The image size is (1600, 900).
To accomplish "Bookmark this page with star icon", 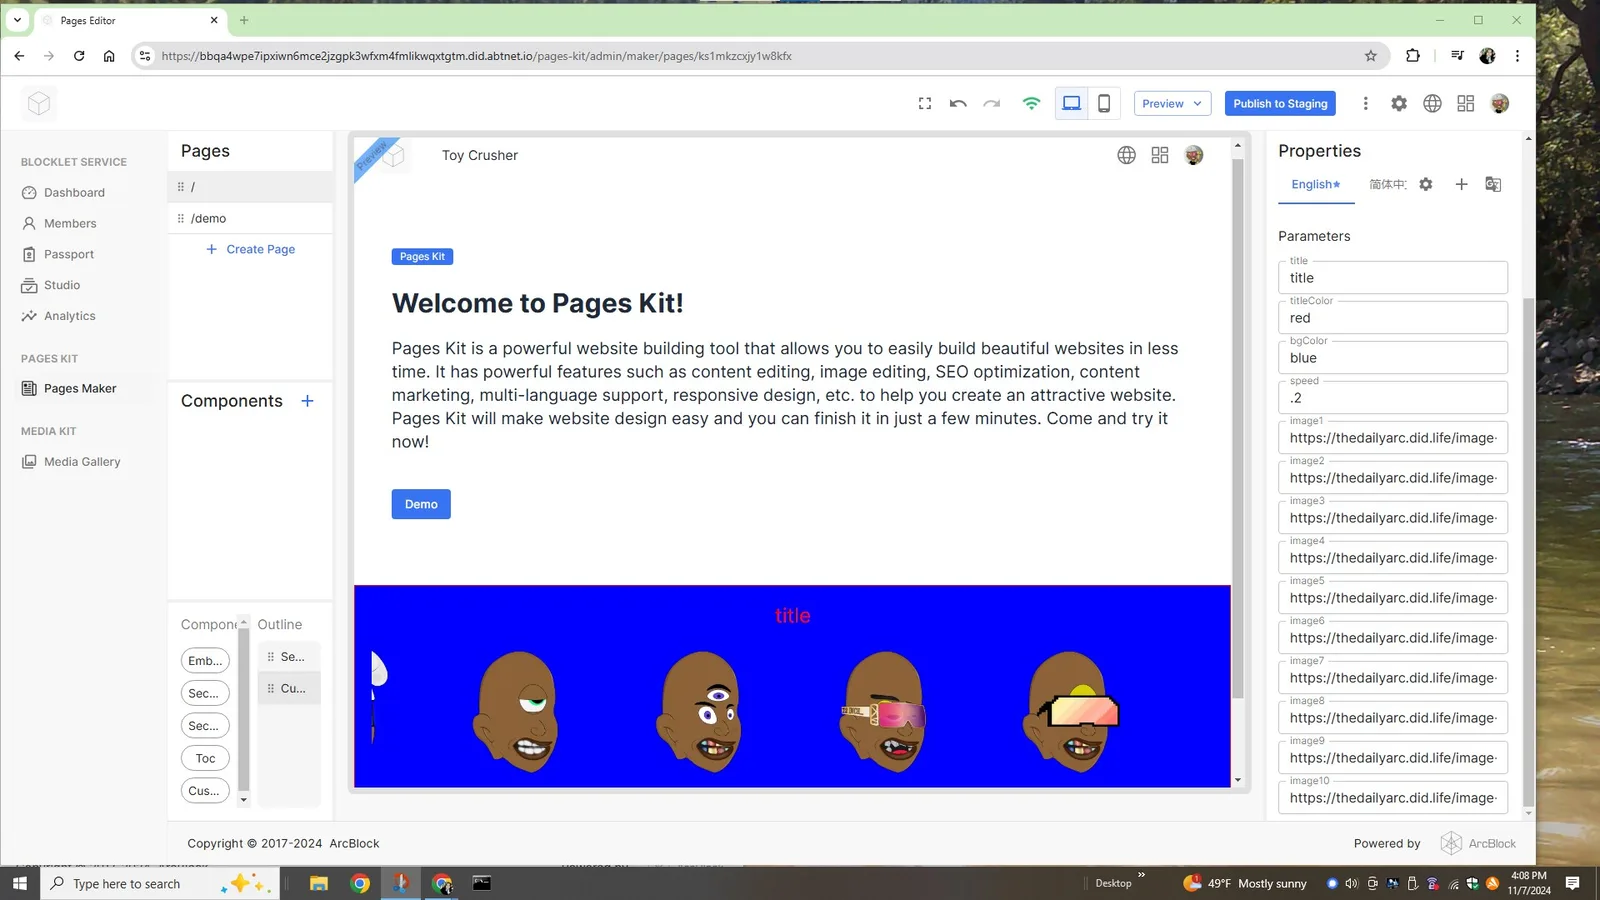I will 1371,56.
